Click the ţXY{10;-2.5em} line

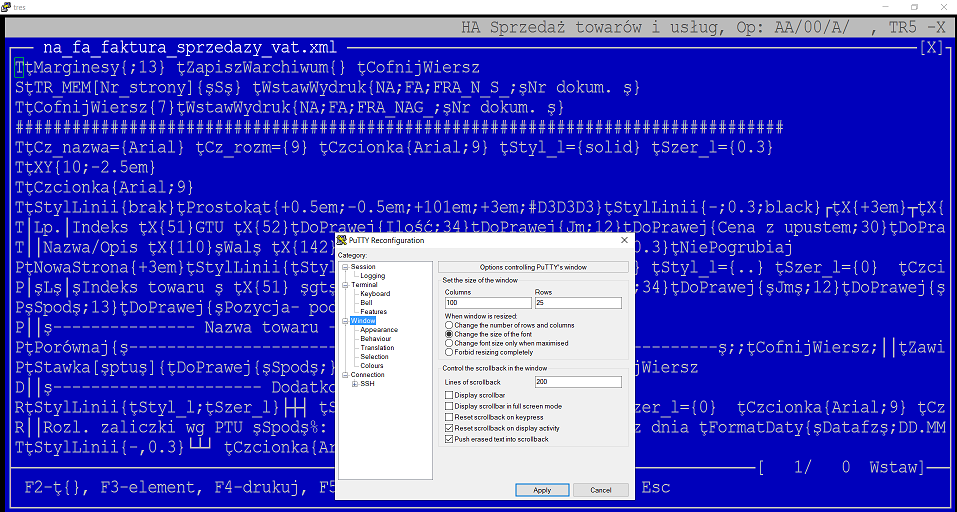point(90,167)
